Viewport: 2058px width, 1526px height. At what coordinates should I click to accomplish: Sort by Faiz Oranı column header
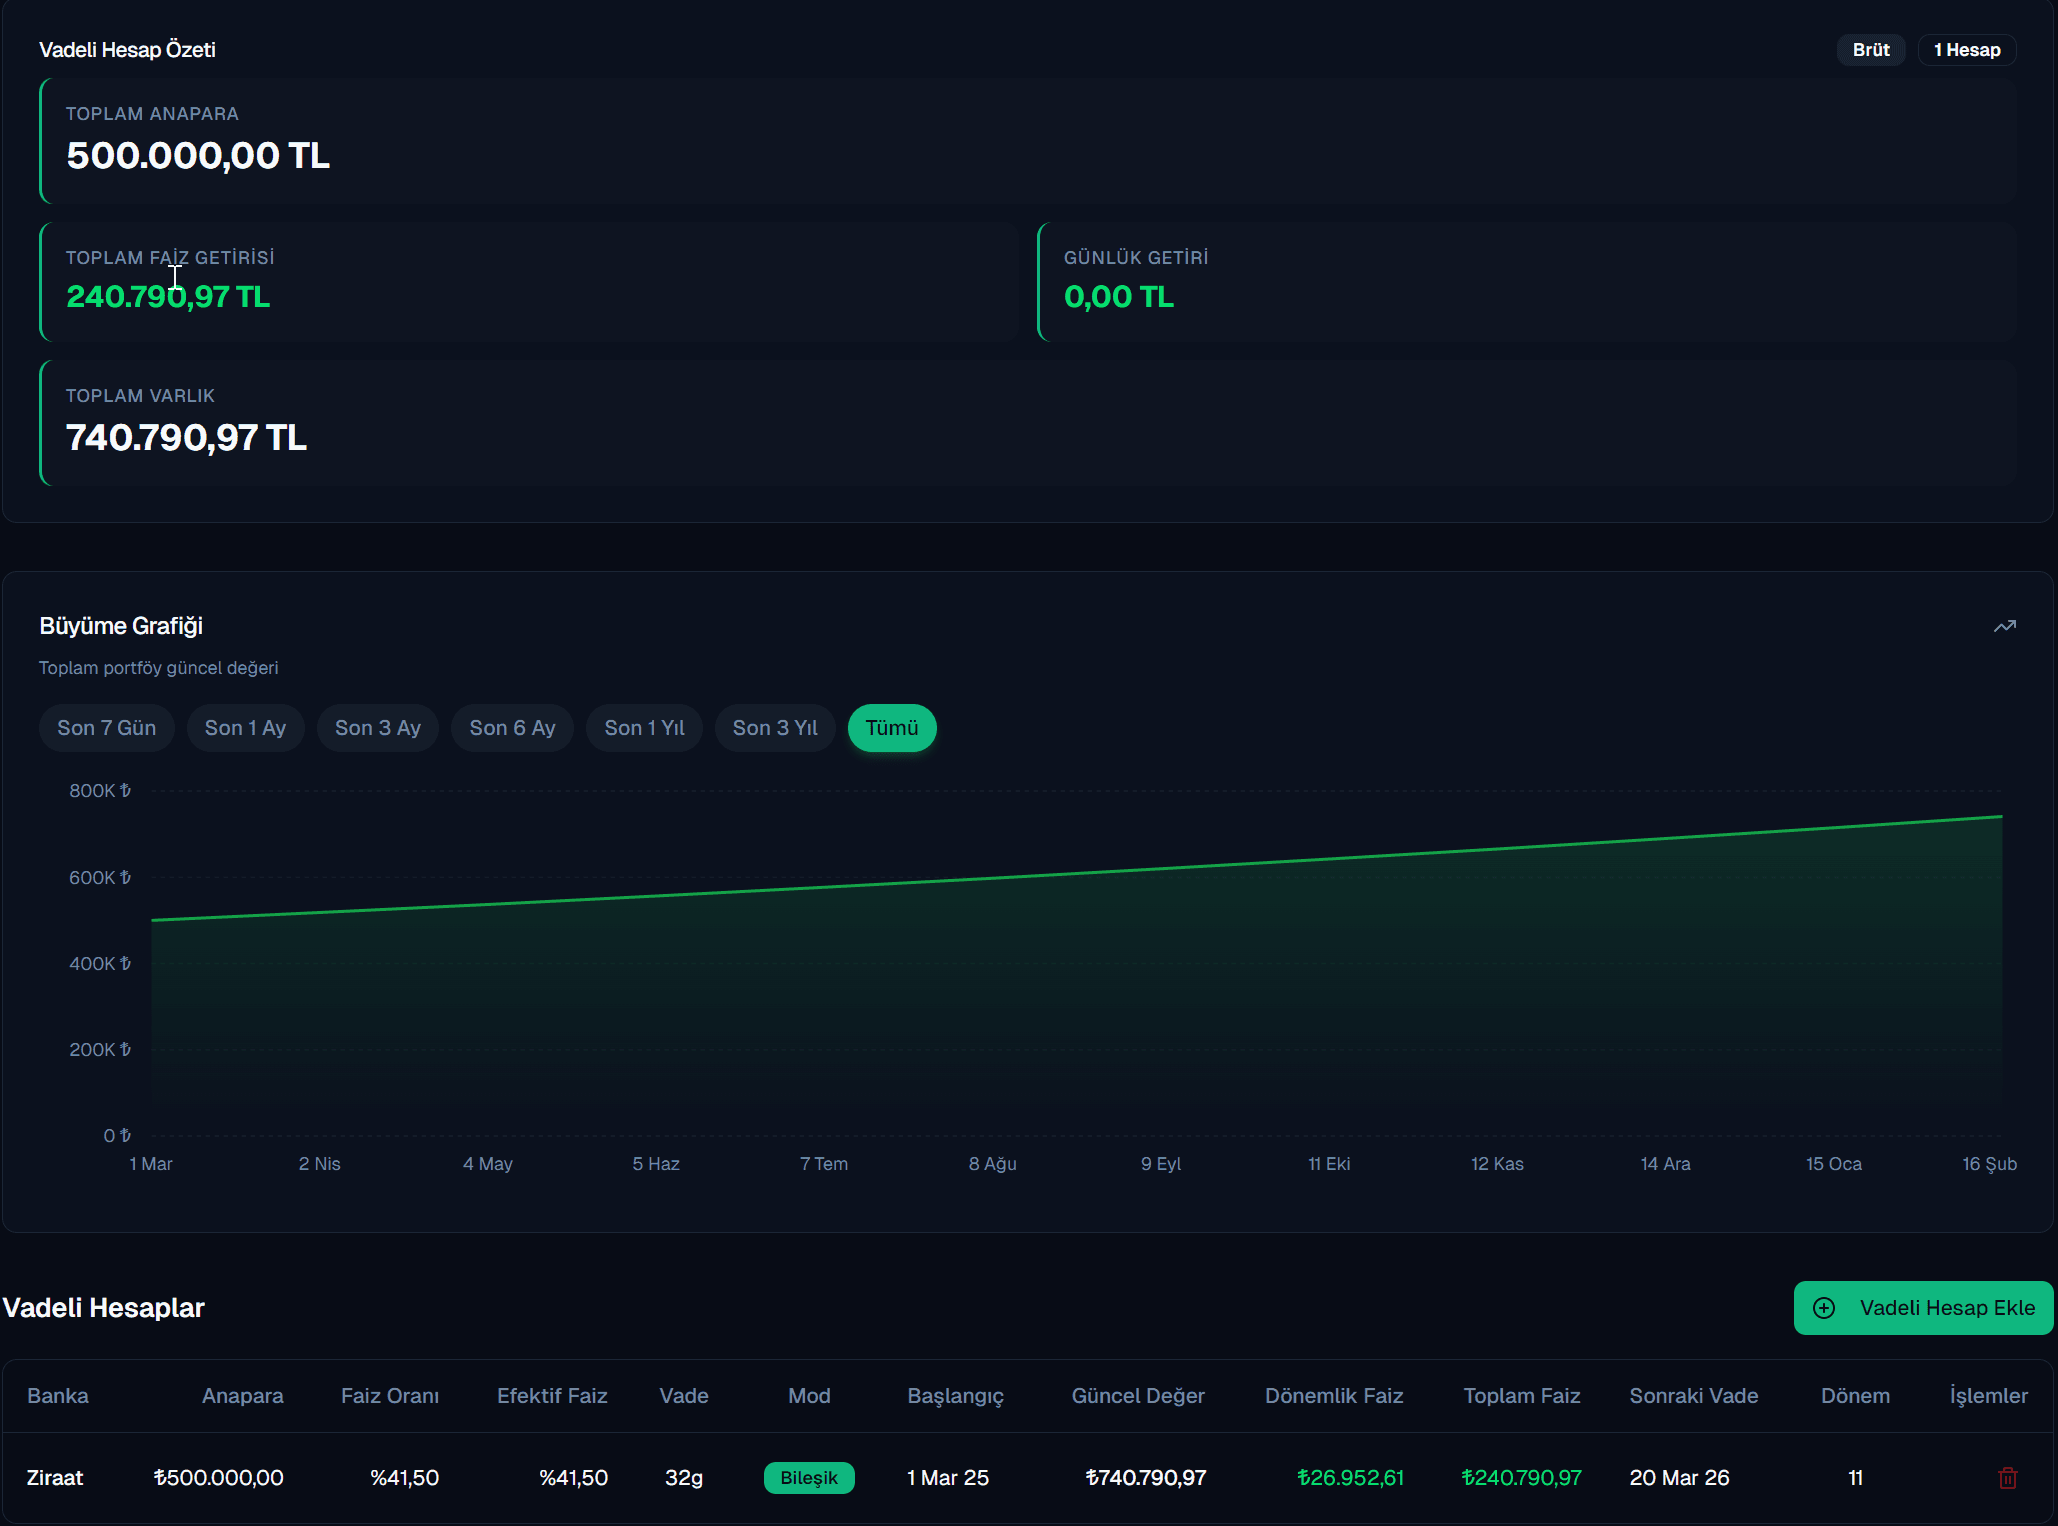[389, 1395]
